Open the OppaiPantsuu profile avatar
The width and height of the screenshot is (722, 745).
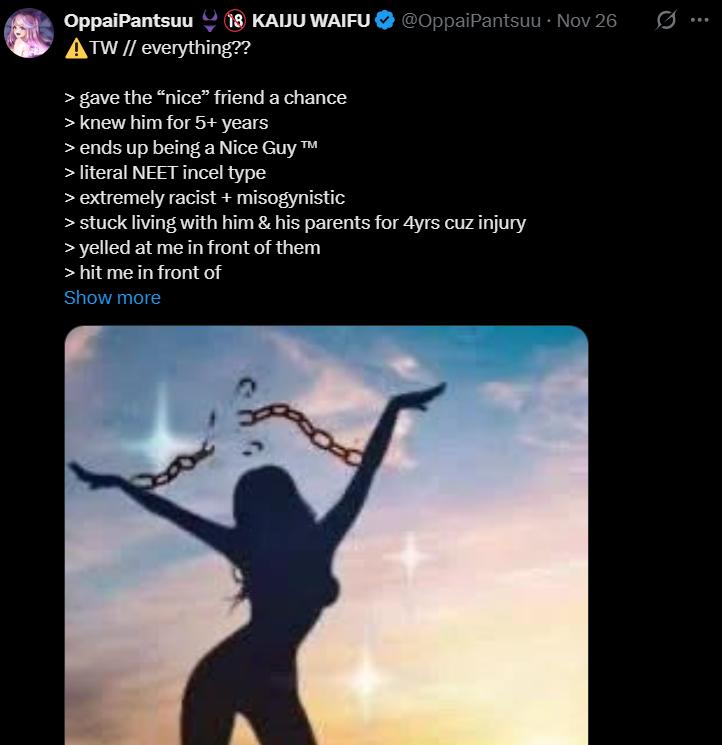point(29,34)
